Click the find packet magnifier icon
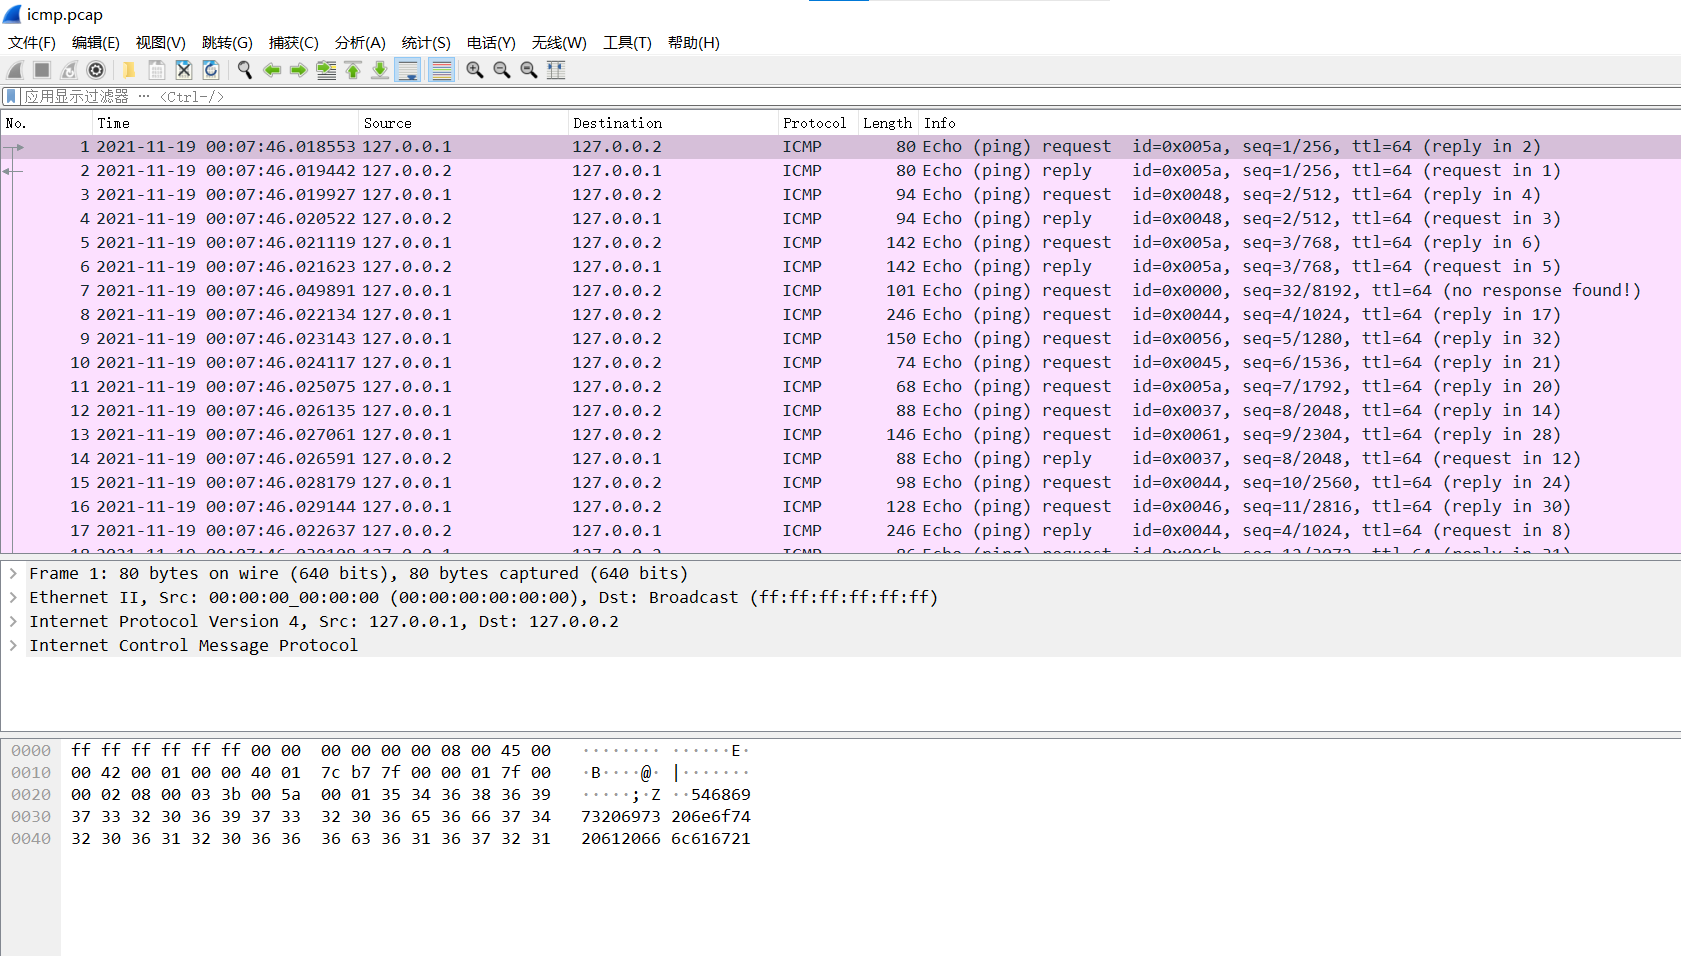The width and height of the screenshot is (1681, 956). (244, 70)
